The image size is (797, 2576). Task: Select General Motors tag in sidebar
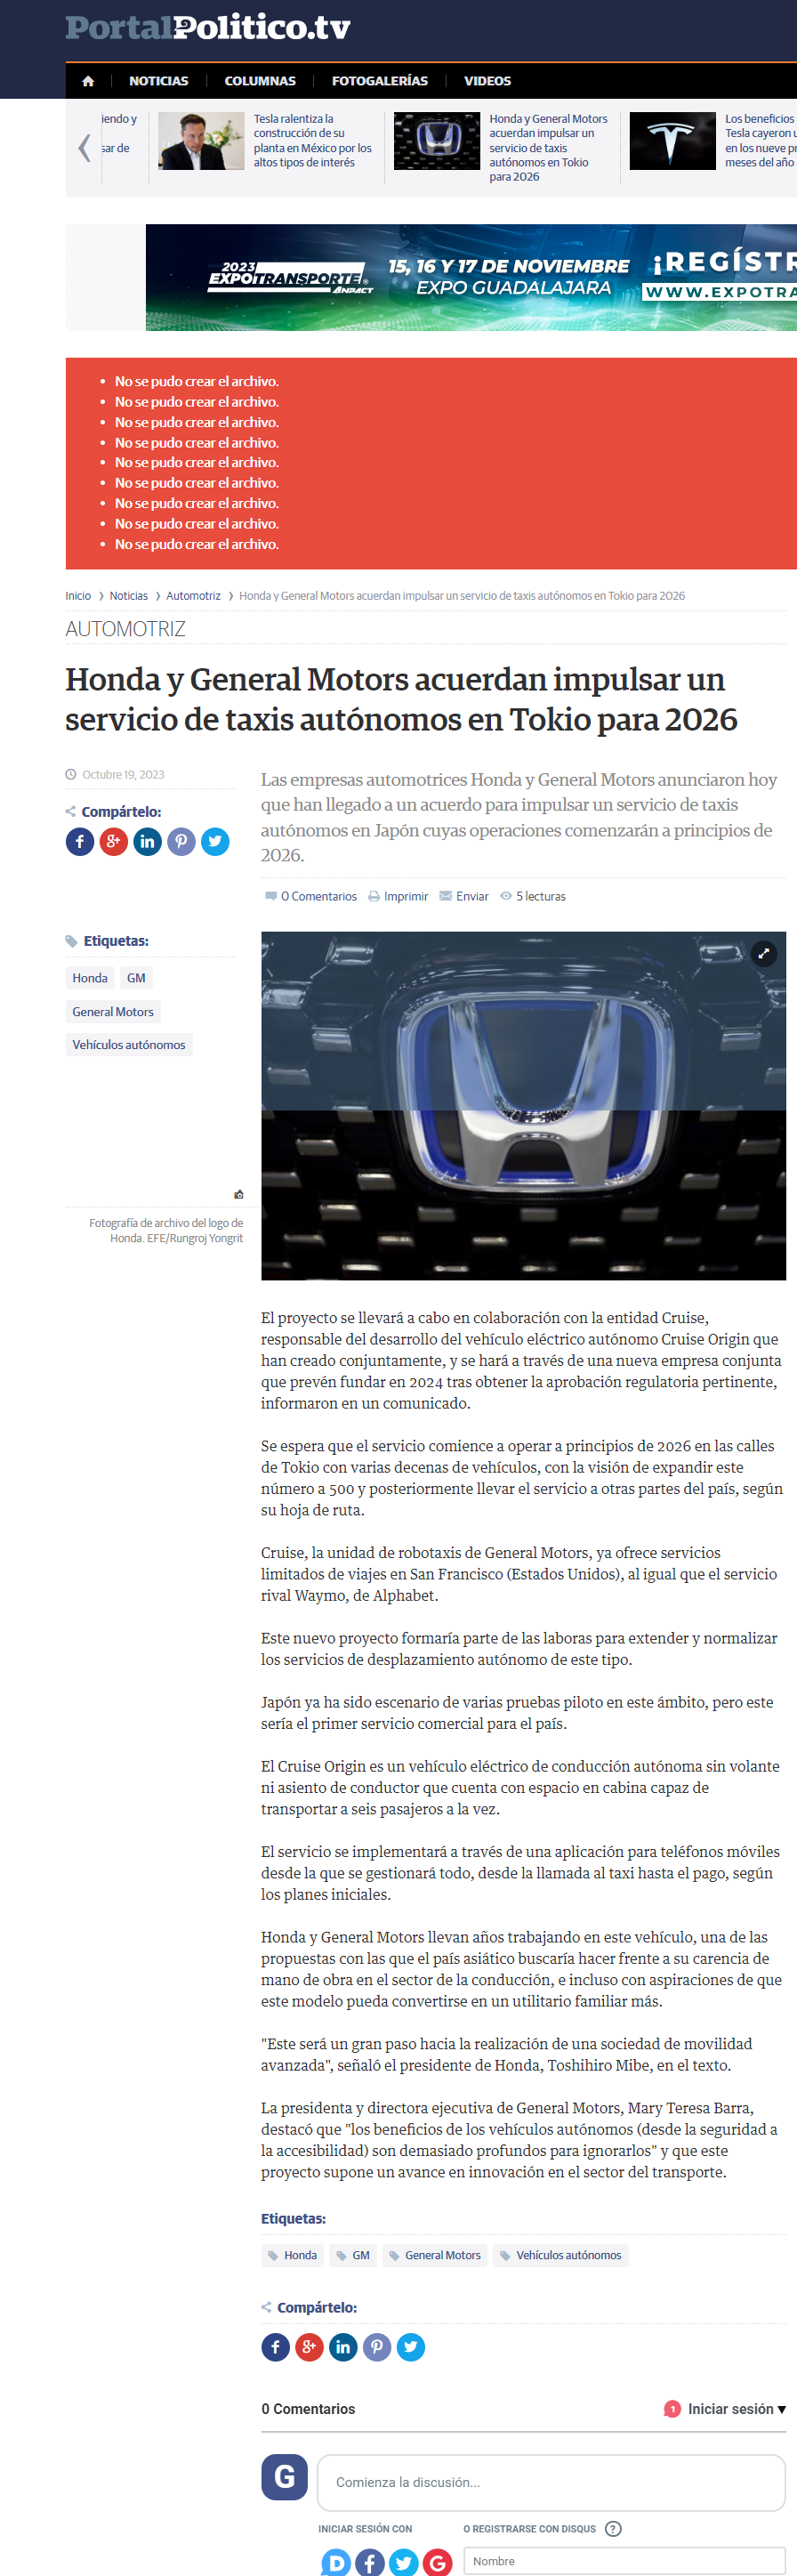[x=113, y=1011]
